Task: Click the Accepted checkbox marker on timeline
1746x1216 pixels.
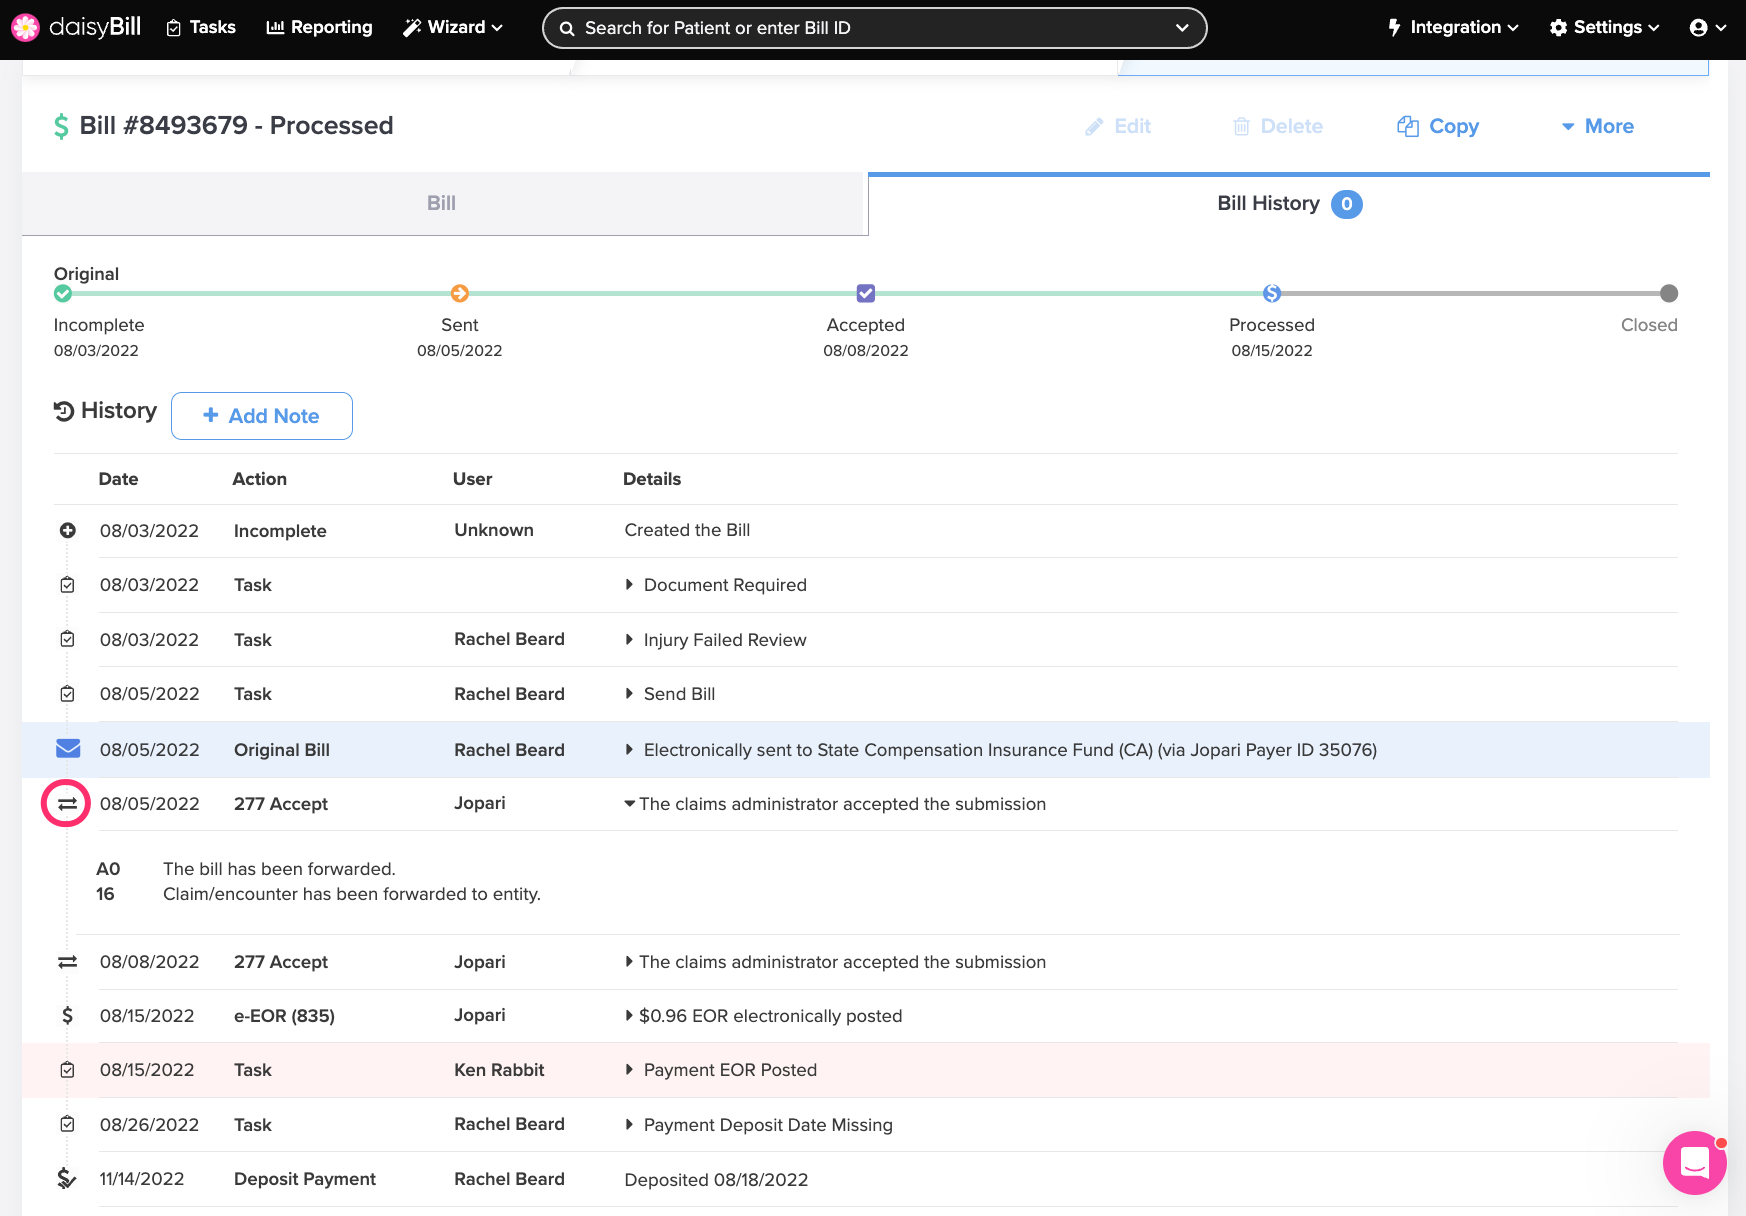Action: [x=866, y=293]
